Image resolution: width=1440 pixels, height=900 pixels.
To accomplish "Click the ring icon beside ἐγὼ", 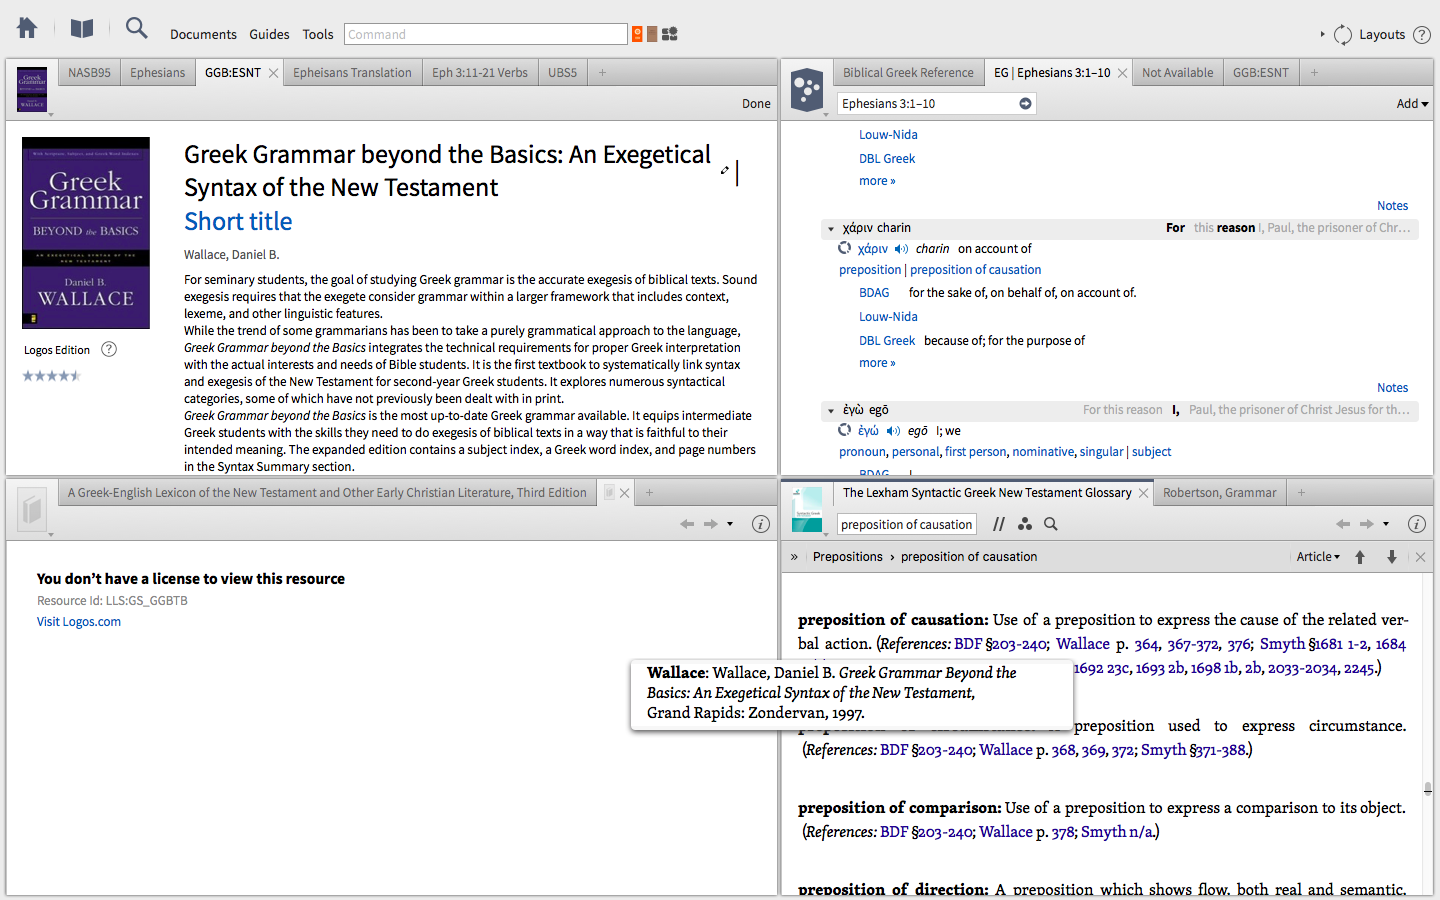I will click(845, 430).
